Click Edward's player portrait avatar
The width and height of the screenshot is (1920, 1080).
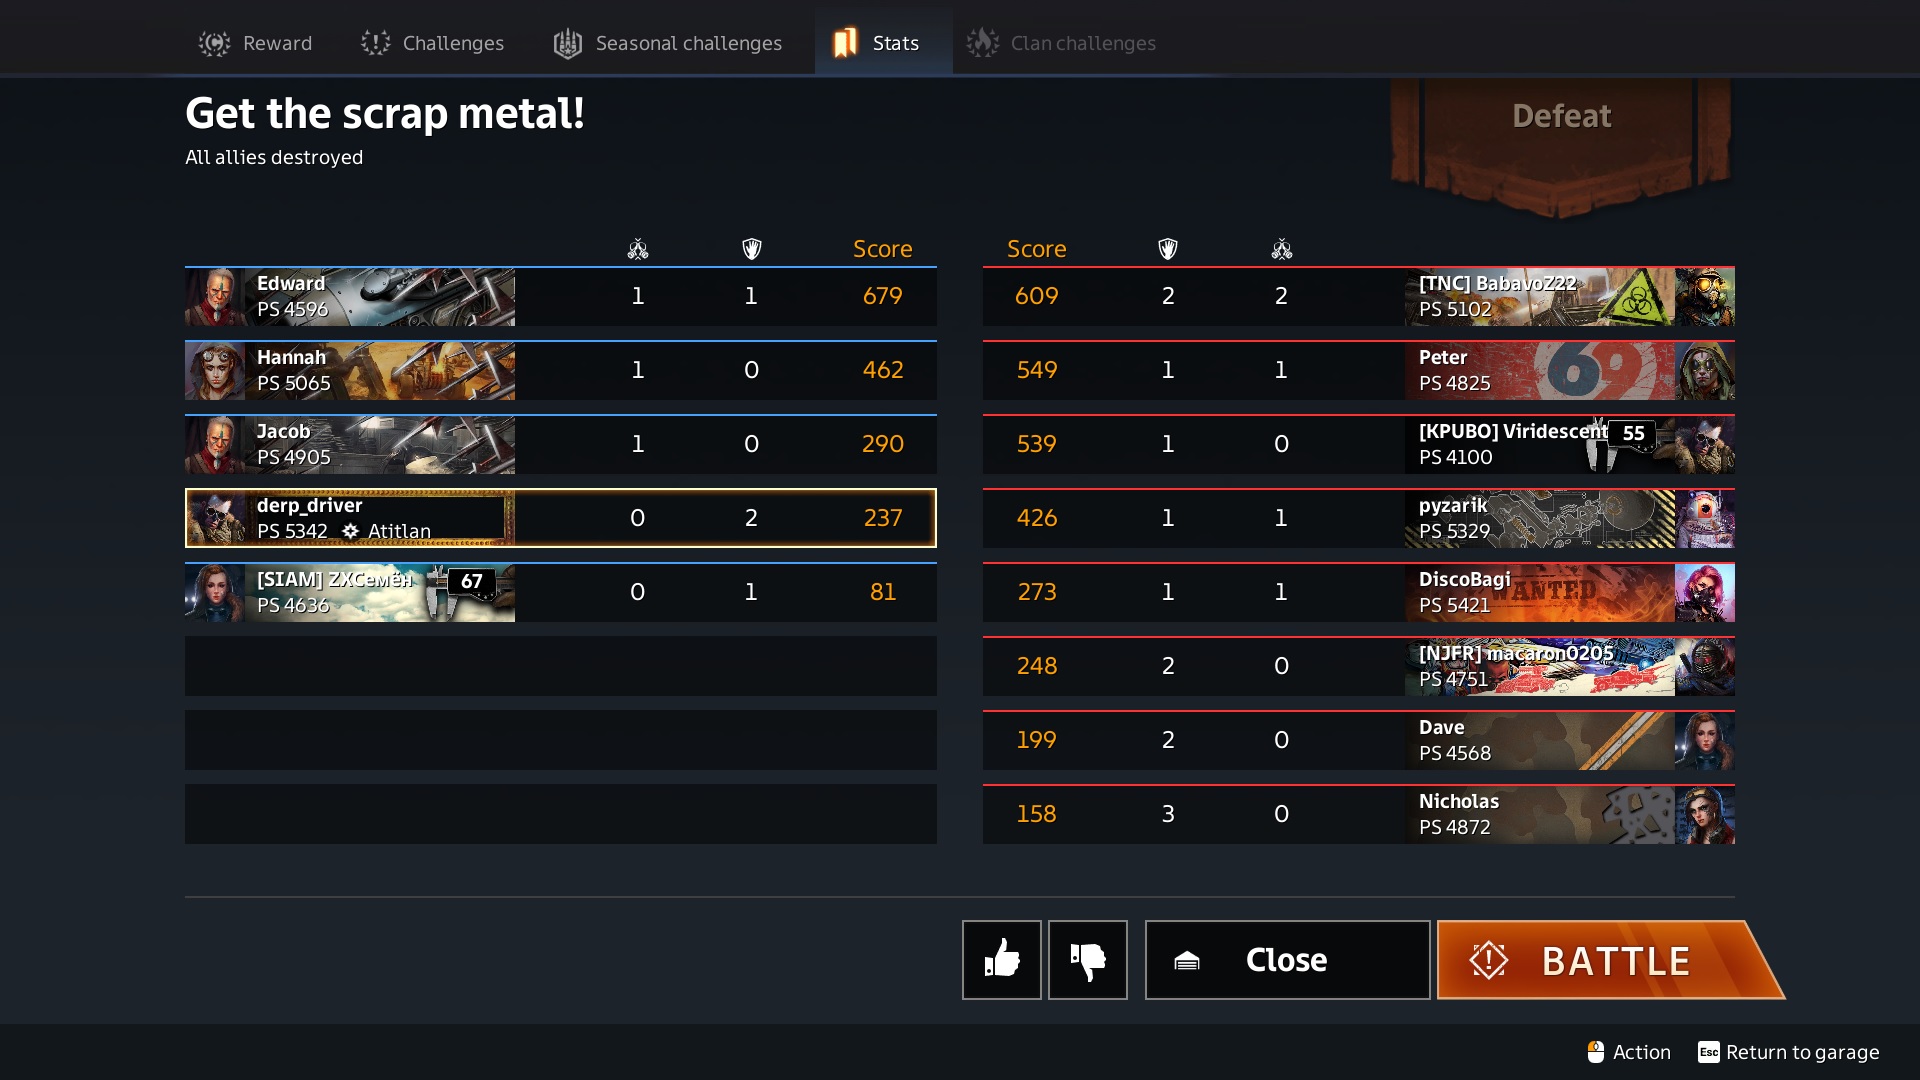click(x=215, y=297)
